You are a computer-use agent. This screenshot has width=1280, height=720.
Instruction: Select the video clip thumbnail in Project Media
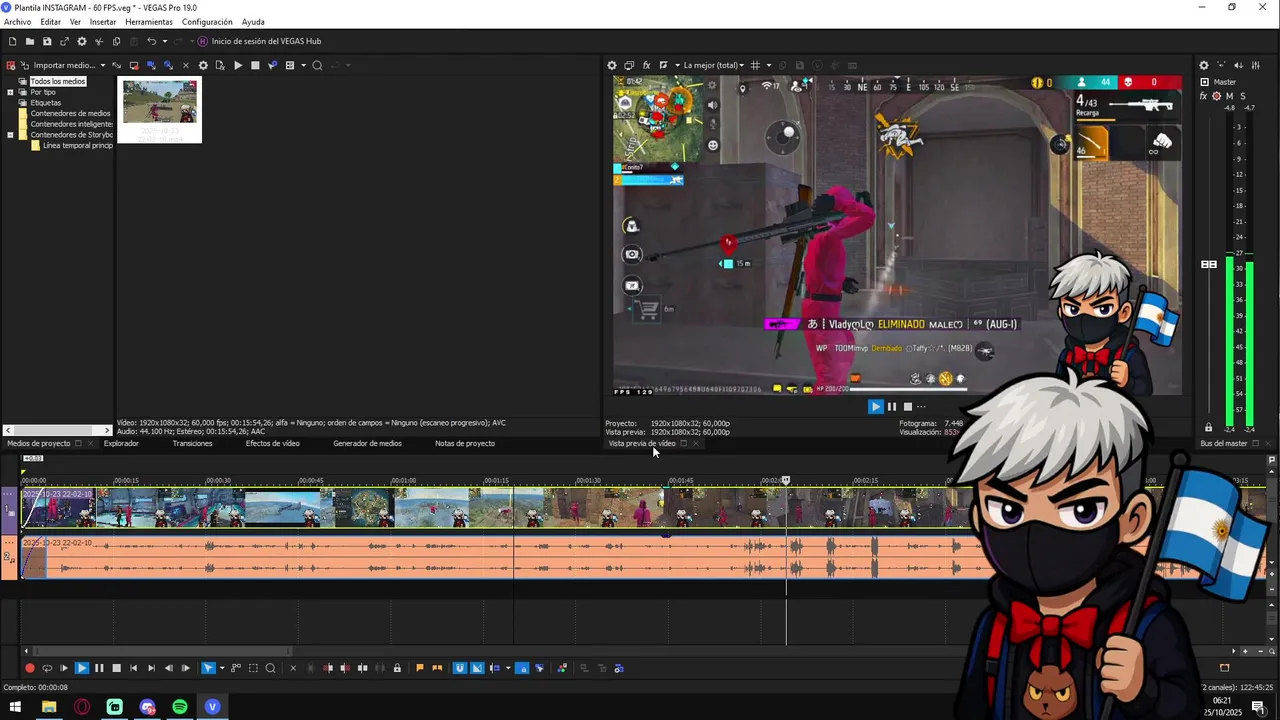point(160,109)
